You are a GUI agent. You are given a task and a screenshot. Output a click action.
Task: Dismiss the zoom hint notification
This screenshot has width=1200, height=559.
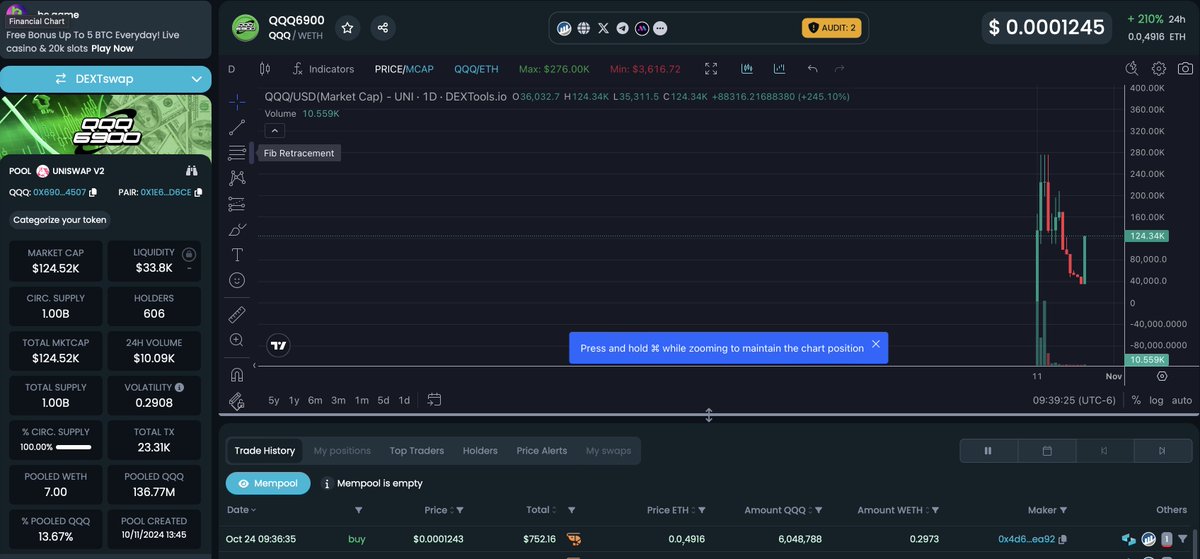[x=875, y=344]
